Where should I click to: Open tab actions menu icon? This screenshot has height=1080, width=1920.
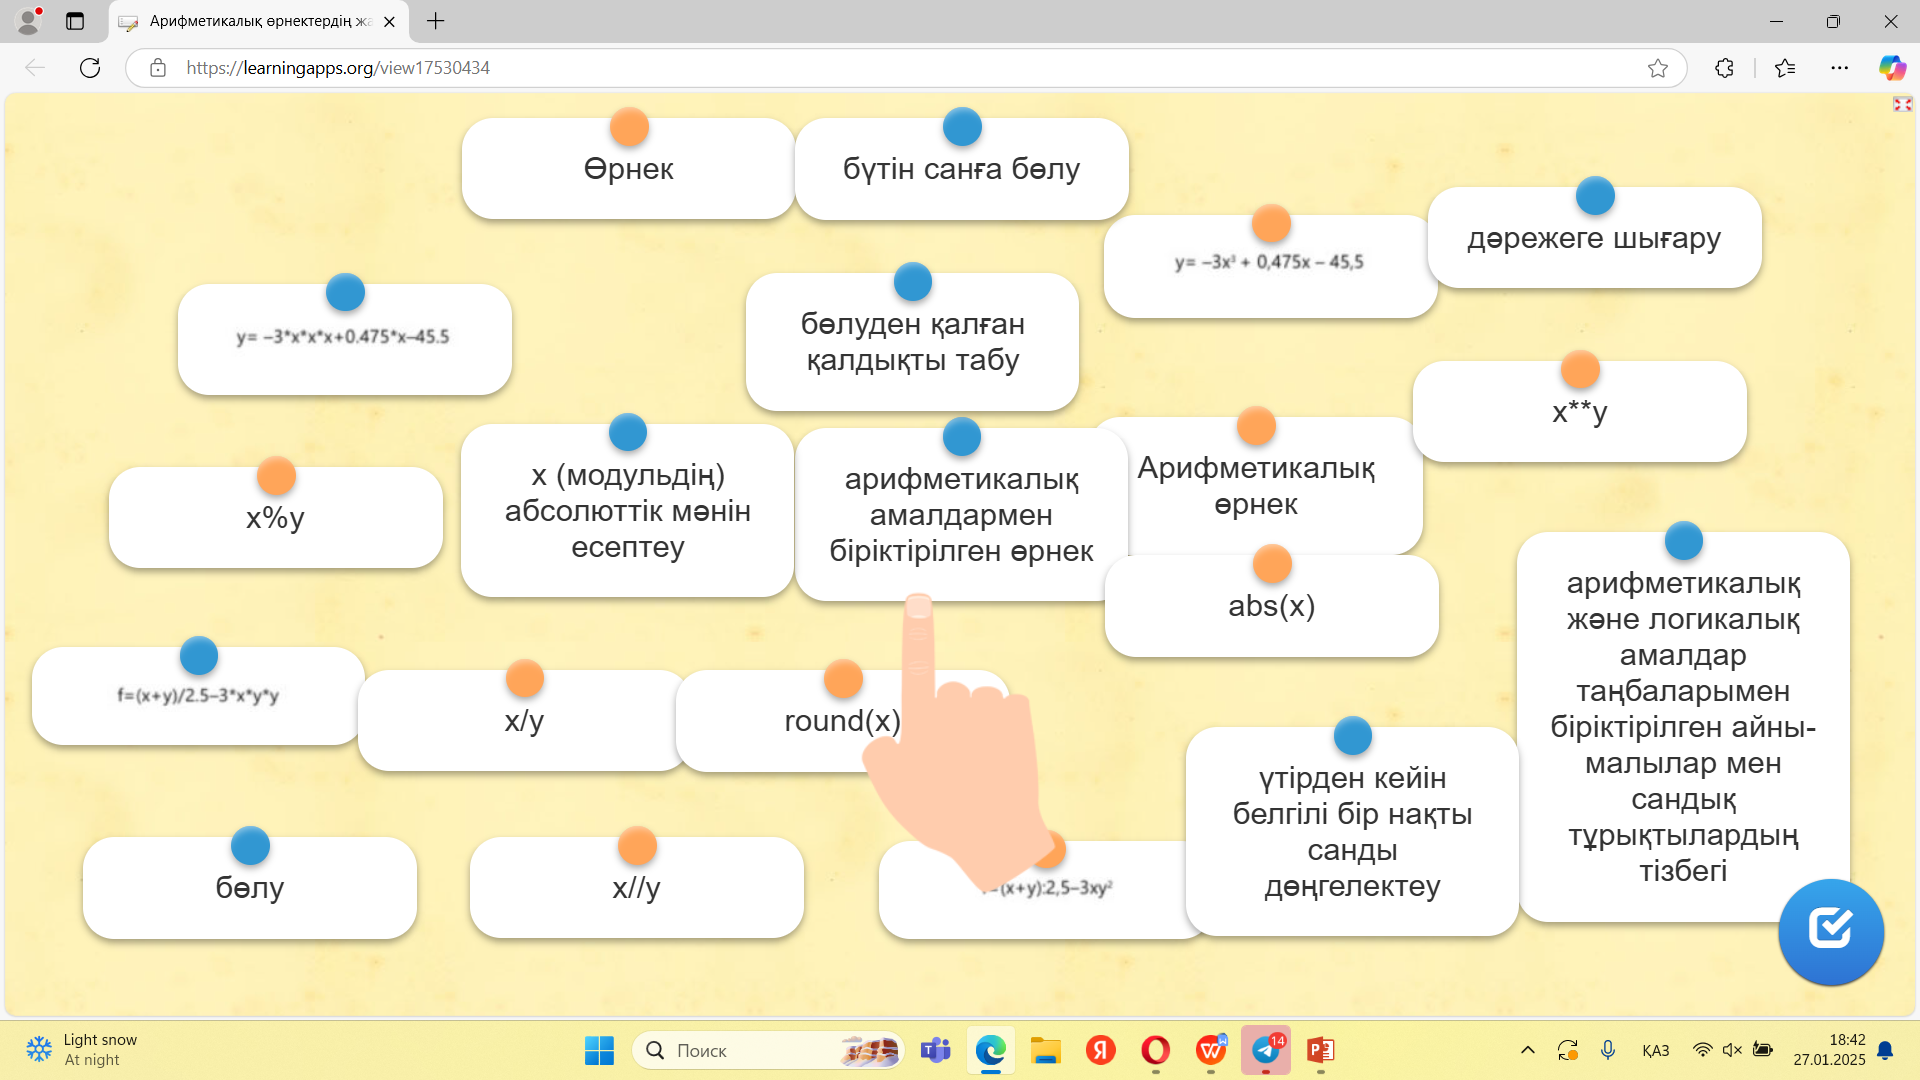point(75,21)
